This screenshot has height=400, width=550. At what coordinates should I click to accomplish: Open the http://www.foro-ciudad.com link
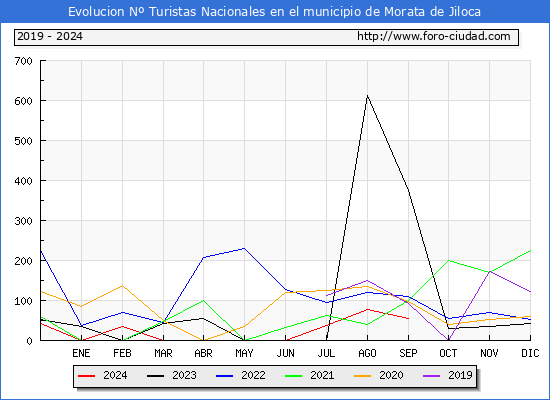(x=434, y=36)
